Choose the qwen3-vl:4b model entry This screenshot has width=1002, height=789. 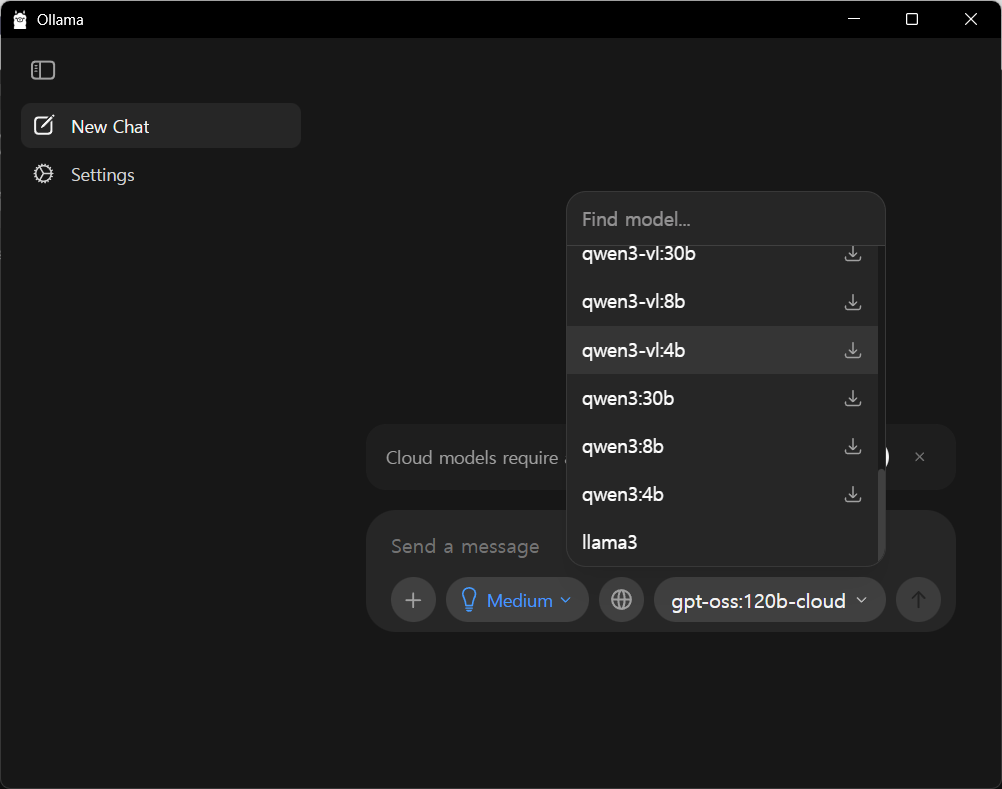click(x=722, y=350)
